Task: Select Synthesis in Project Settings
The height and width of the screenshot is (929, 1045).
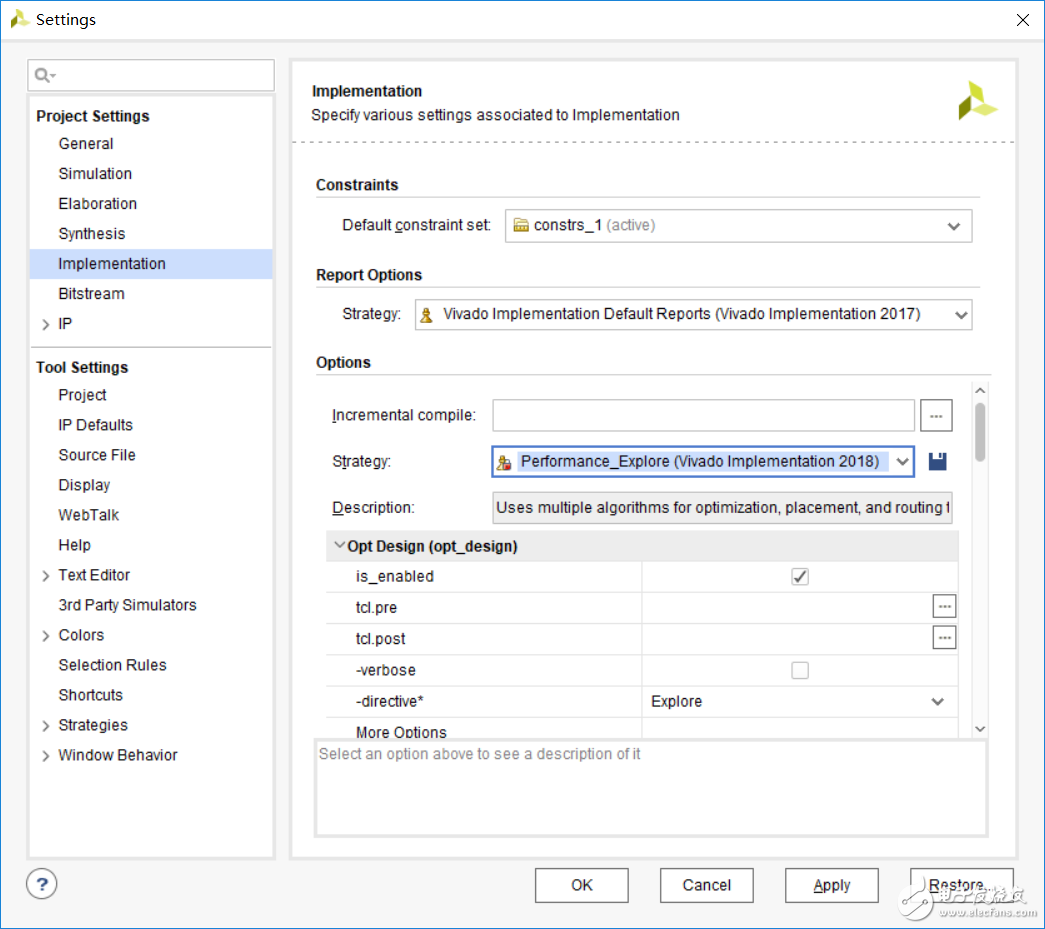Action: (92, 234)
